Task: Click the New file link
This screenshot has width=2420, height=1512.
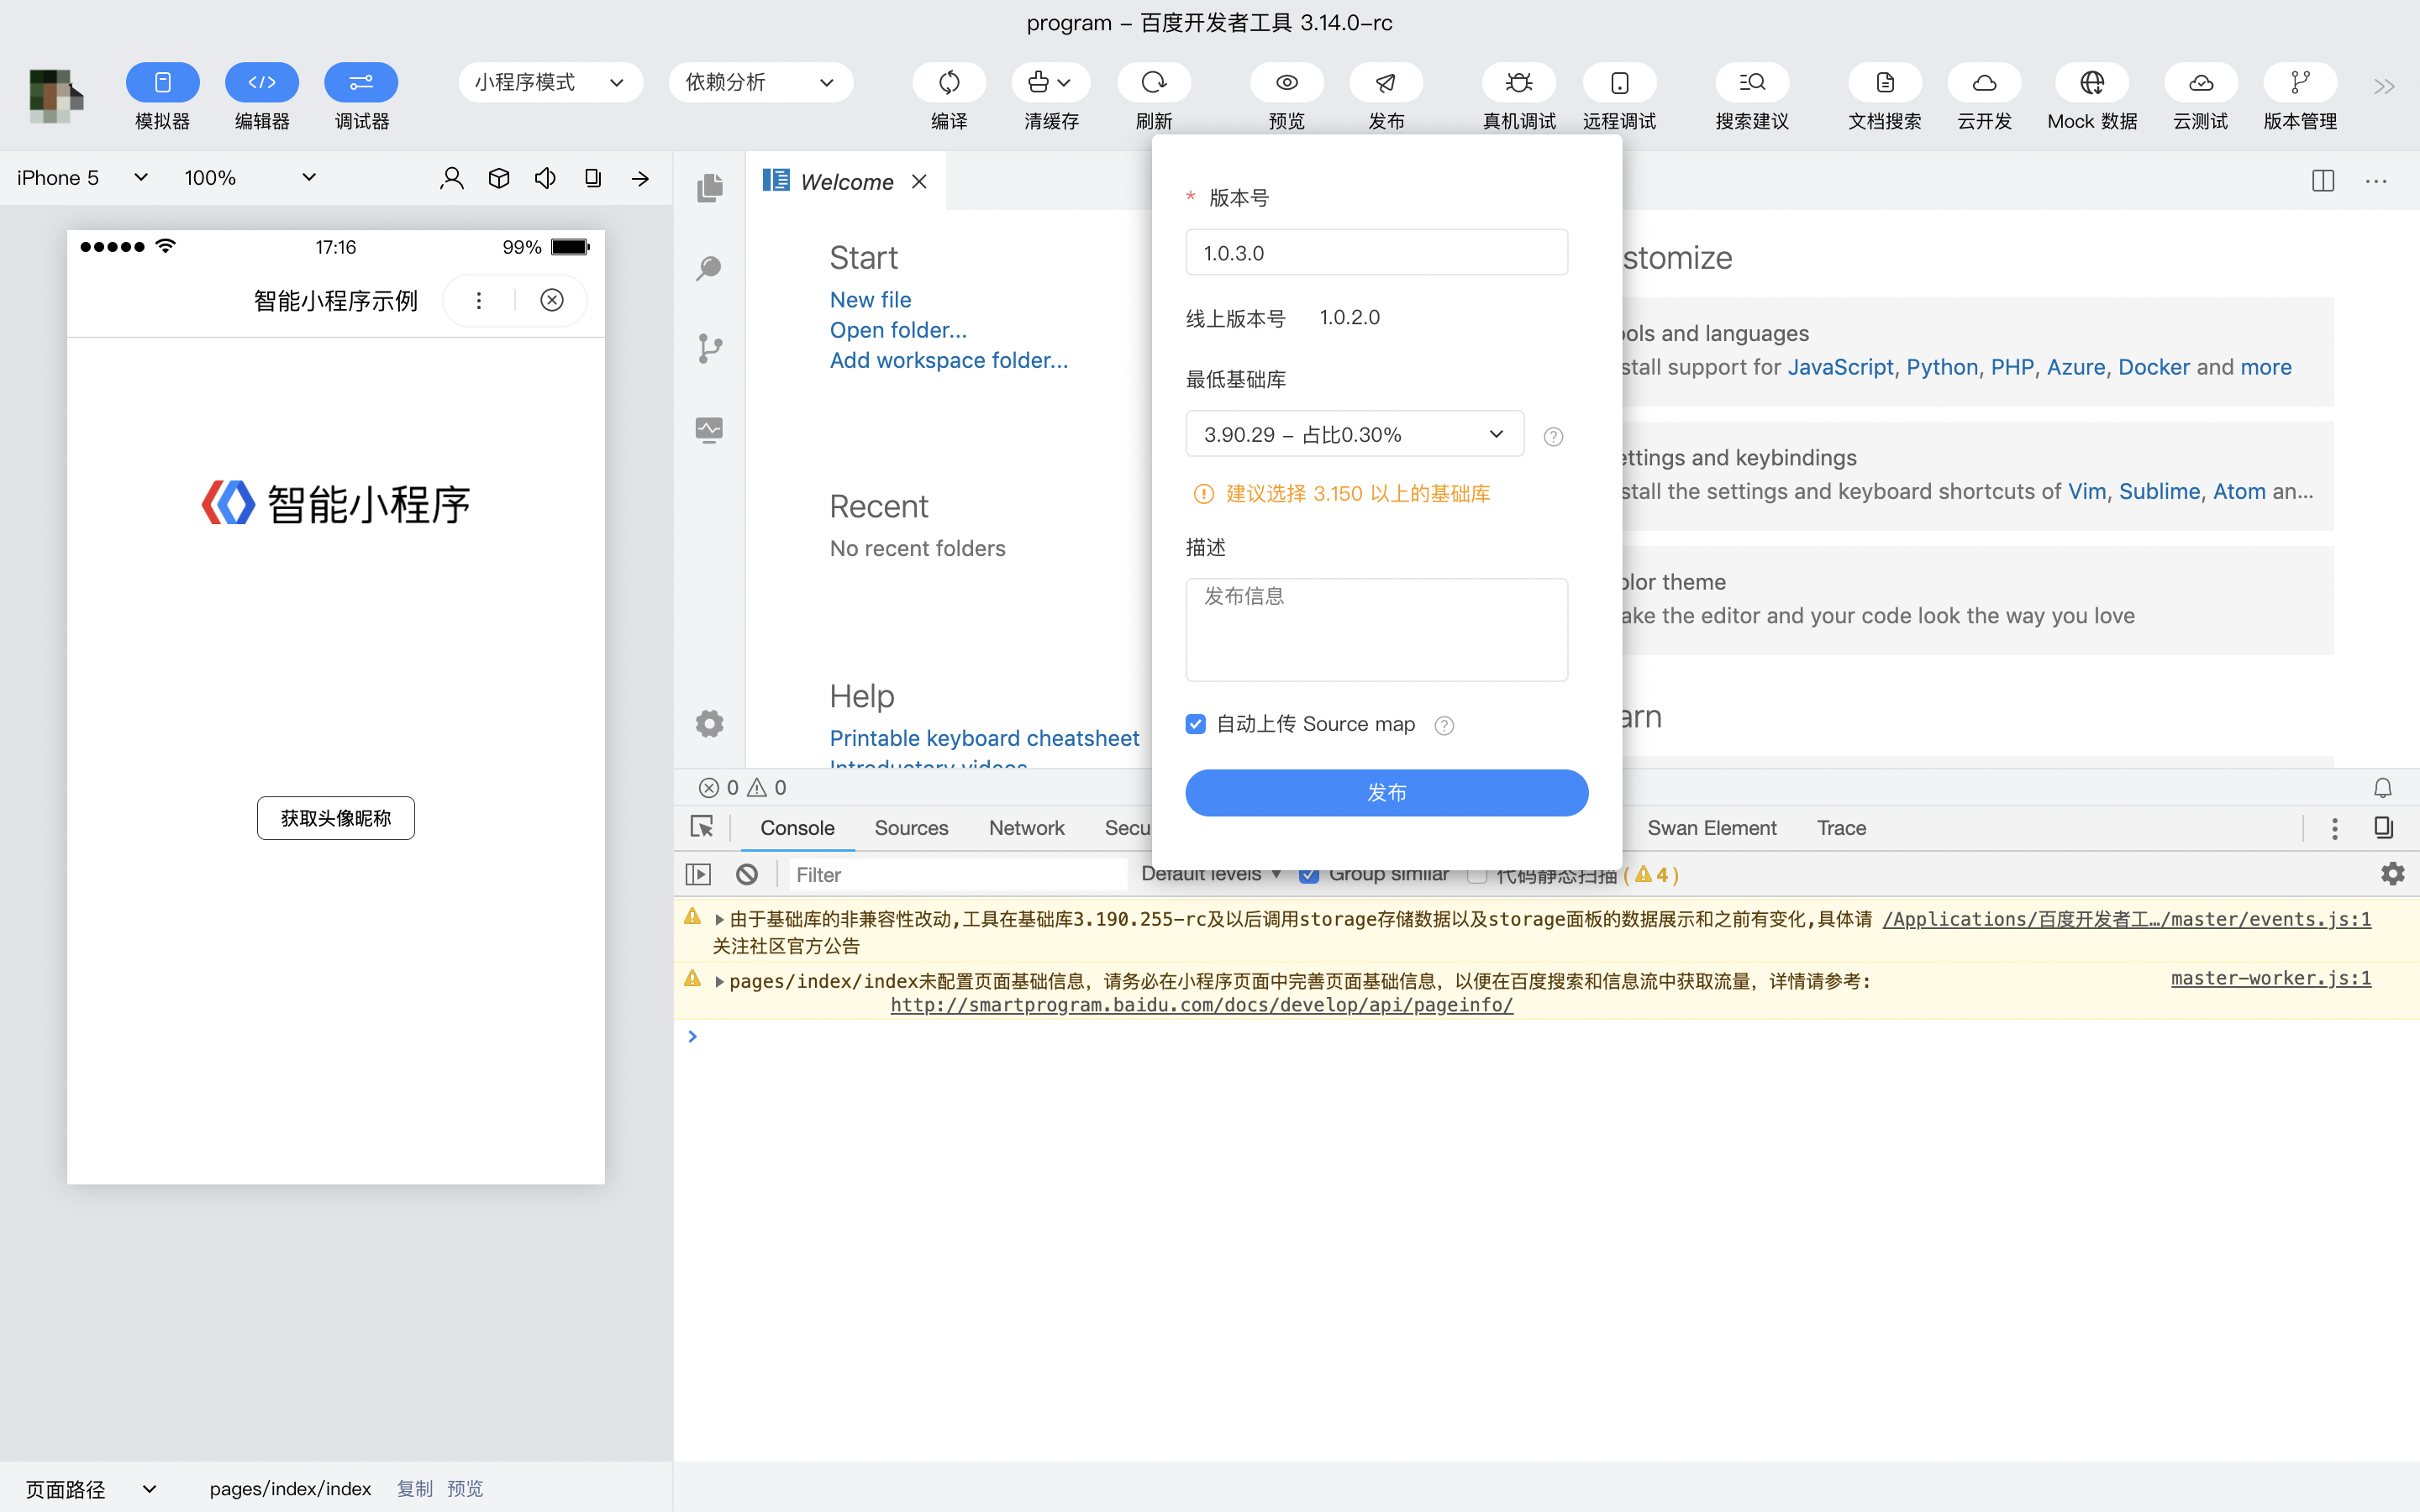Action: tap(870, 300)
